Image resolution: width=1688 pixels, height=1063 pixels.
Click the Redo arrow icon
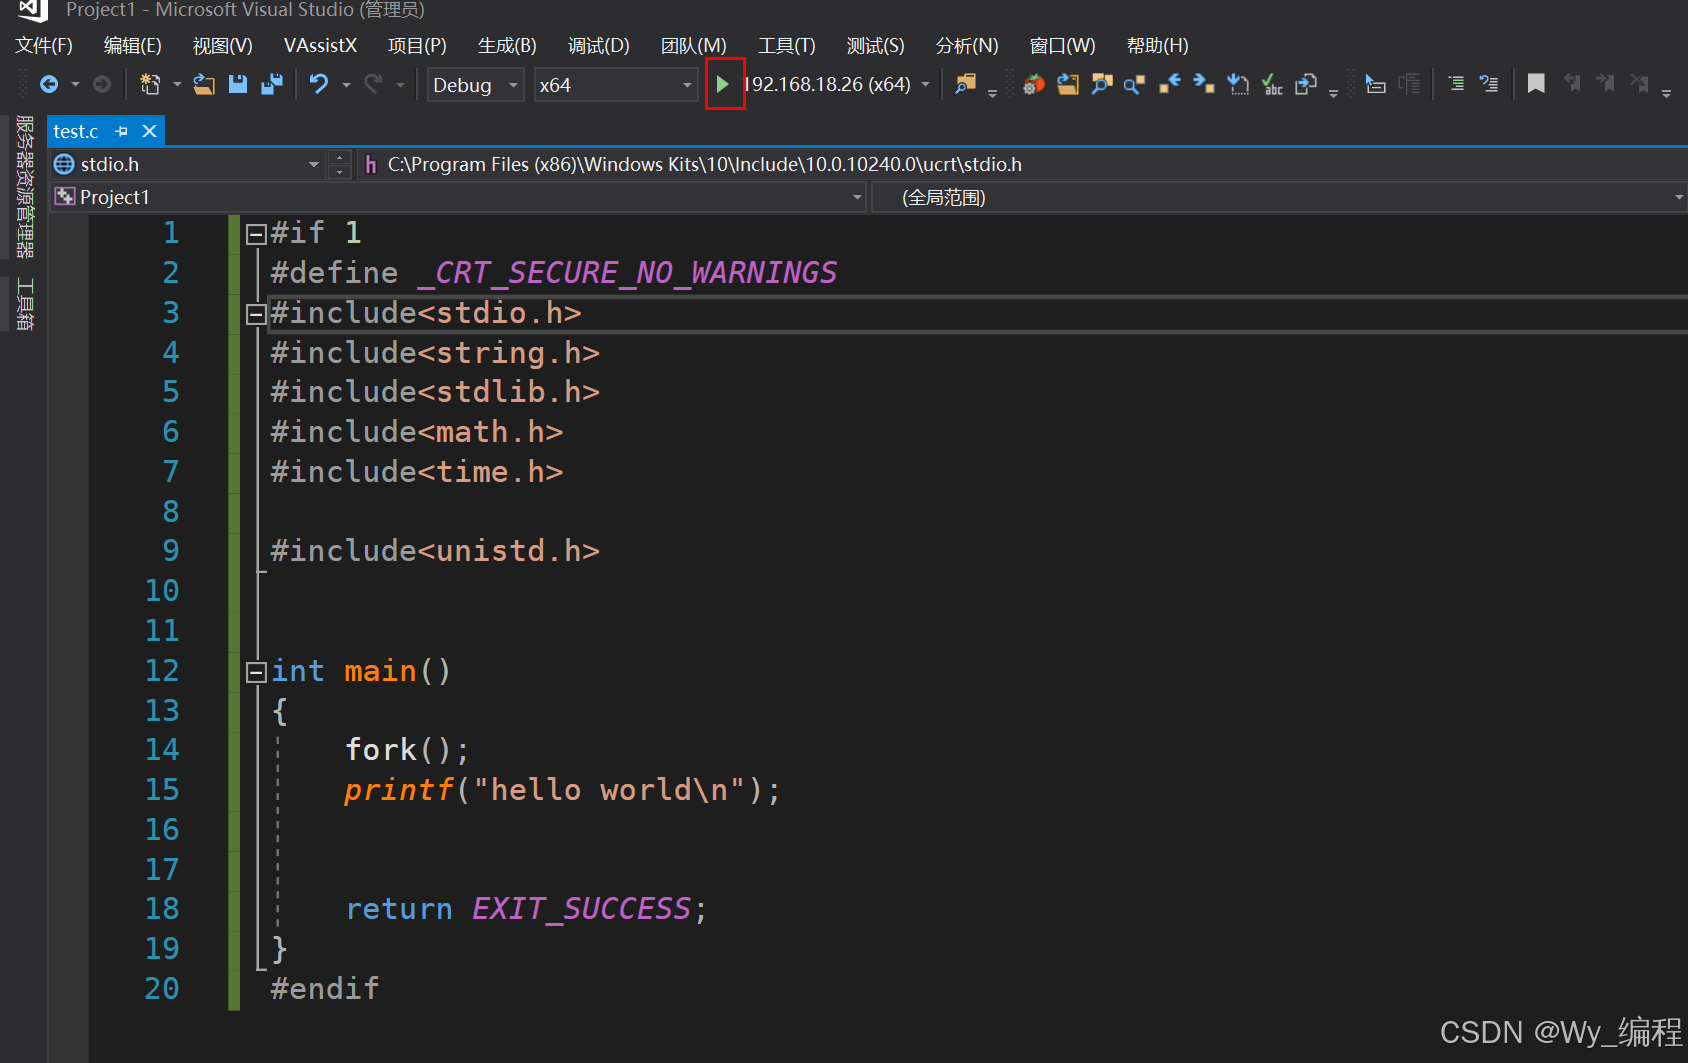tap(373, 85)
